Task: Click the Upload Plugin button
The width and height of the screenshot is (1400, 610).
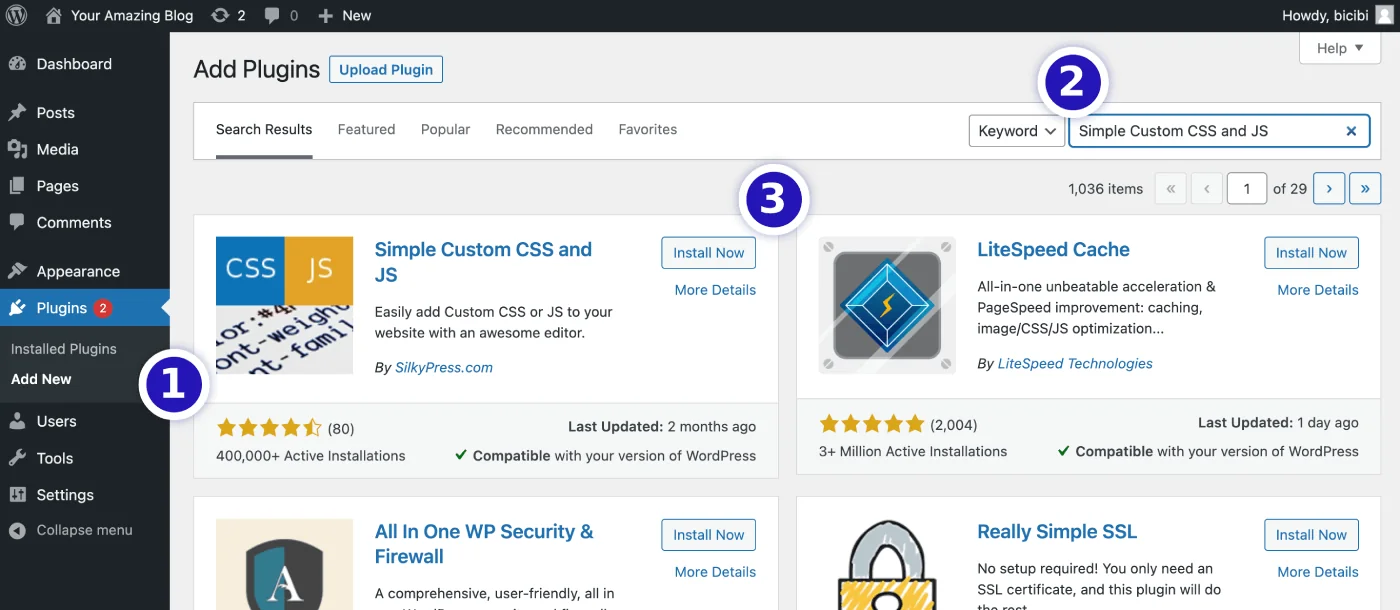Action: coord(386,69)
